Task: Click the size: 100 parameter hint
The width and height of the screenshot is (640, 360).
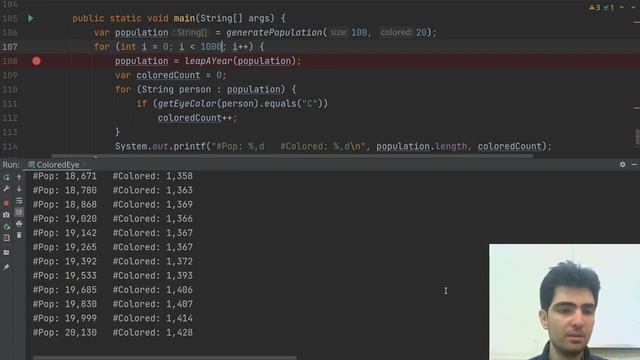Action: [x=349, y=33]
